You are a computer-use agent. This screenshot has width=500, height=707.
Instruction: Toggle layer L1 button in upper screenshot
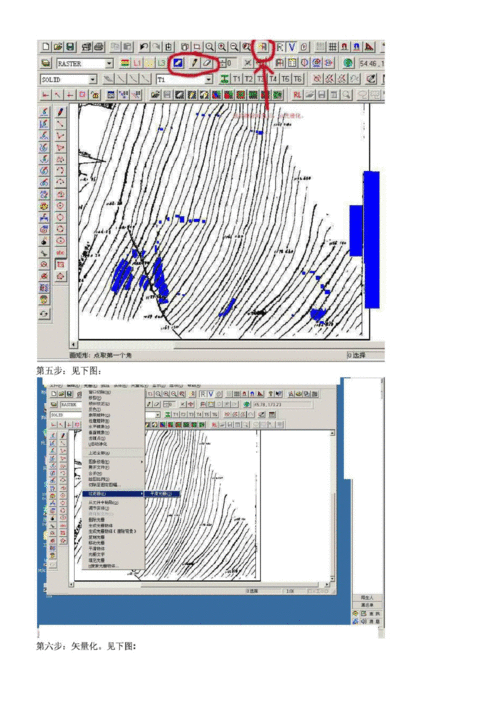[138, 63]
